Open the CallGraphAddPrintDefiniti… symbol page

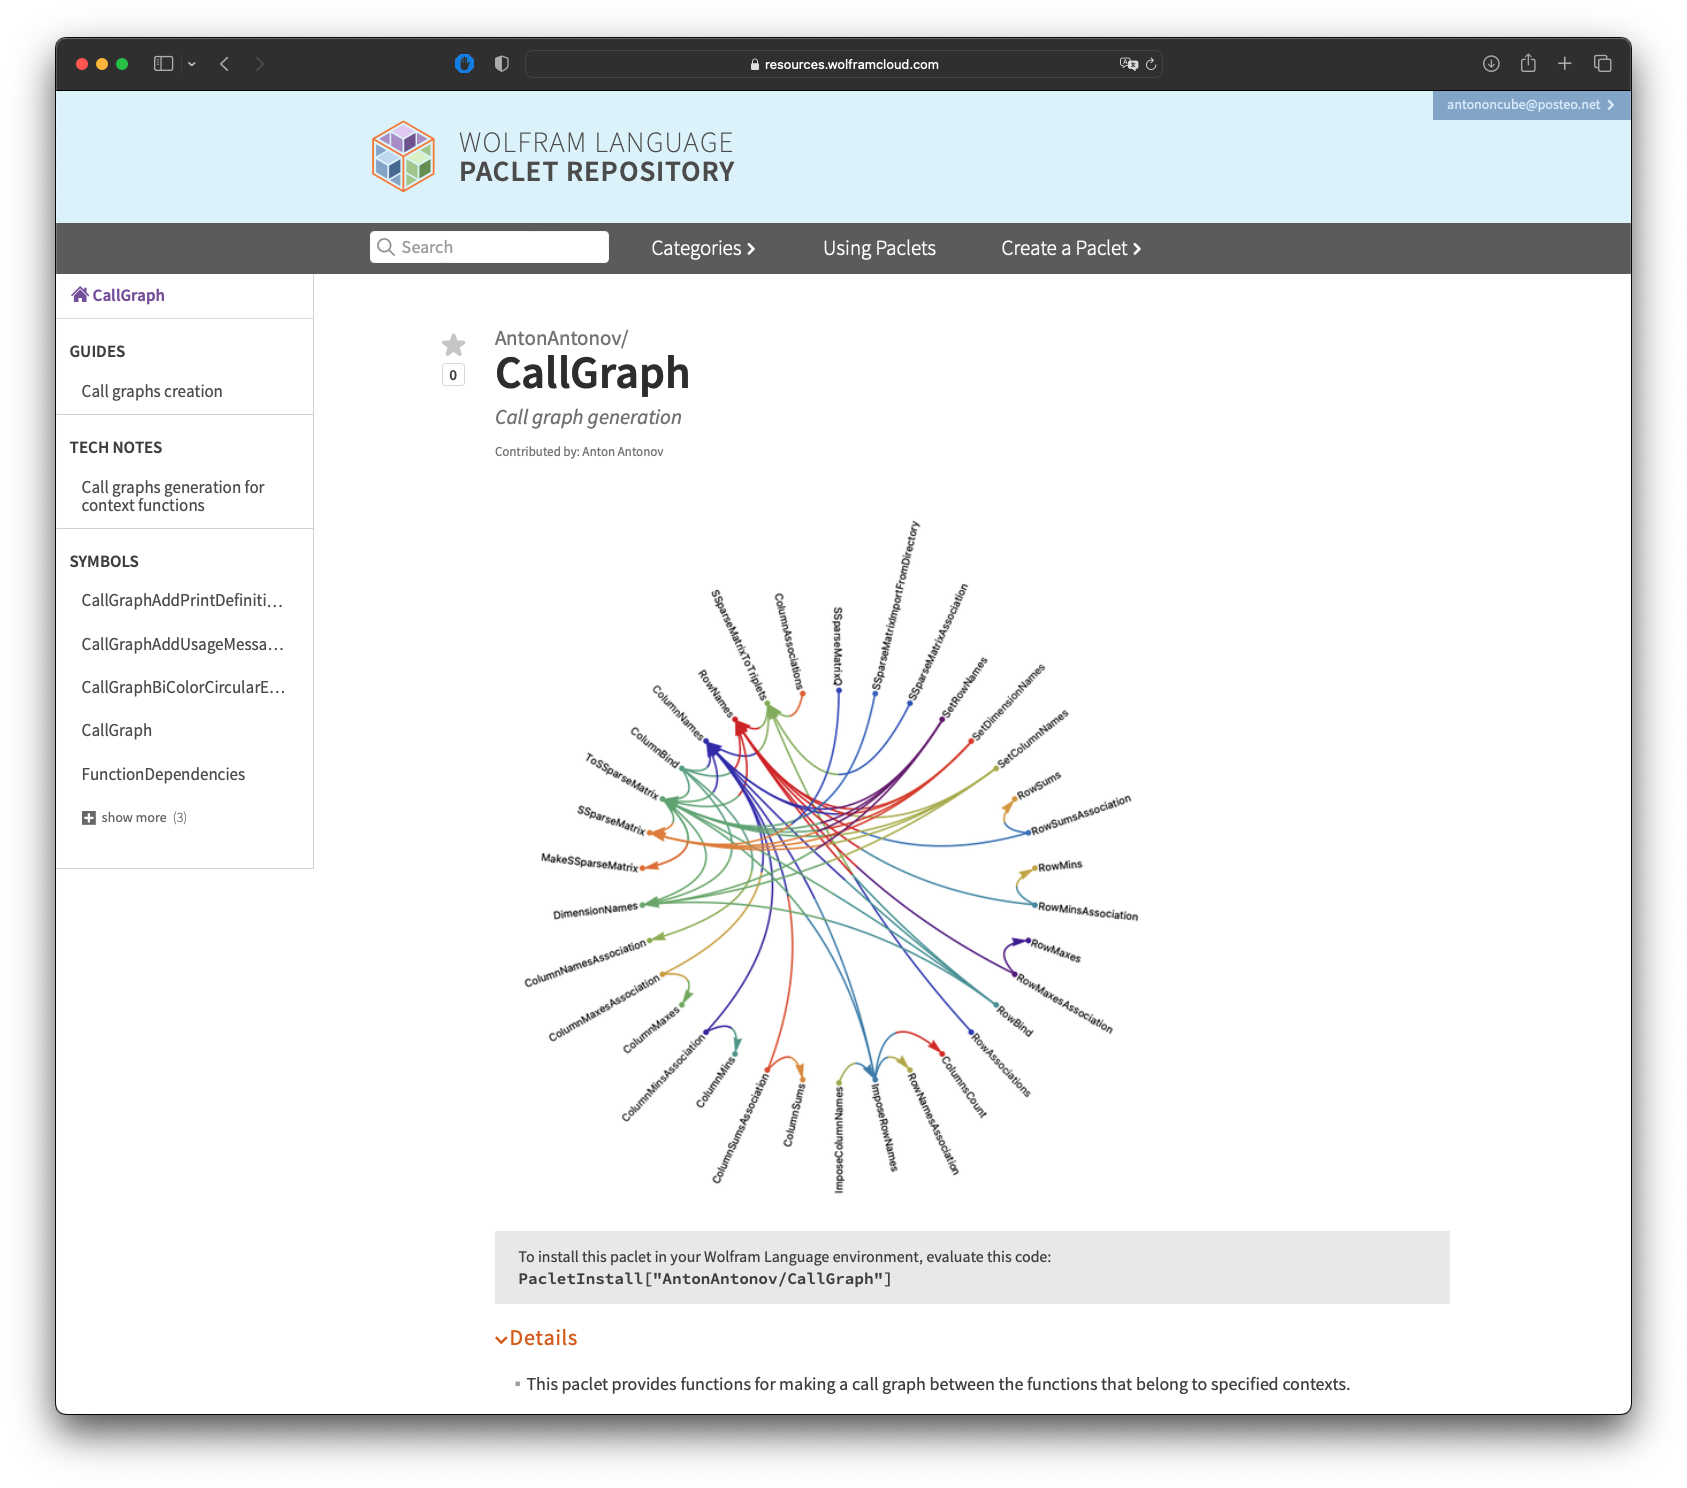182,600
